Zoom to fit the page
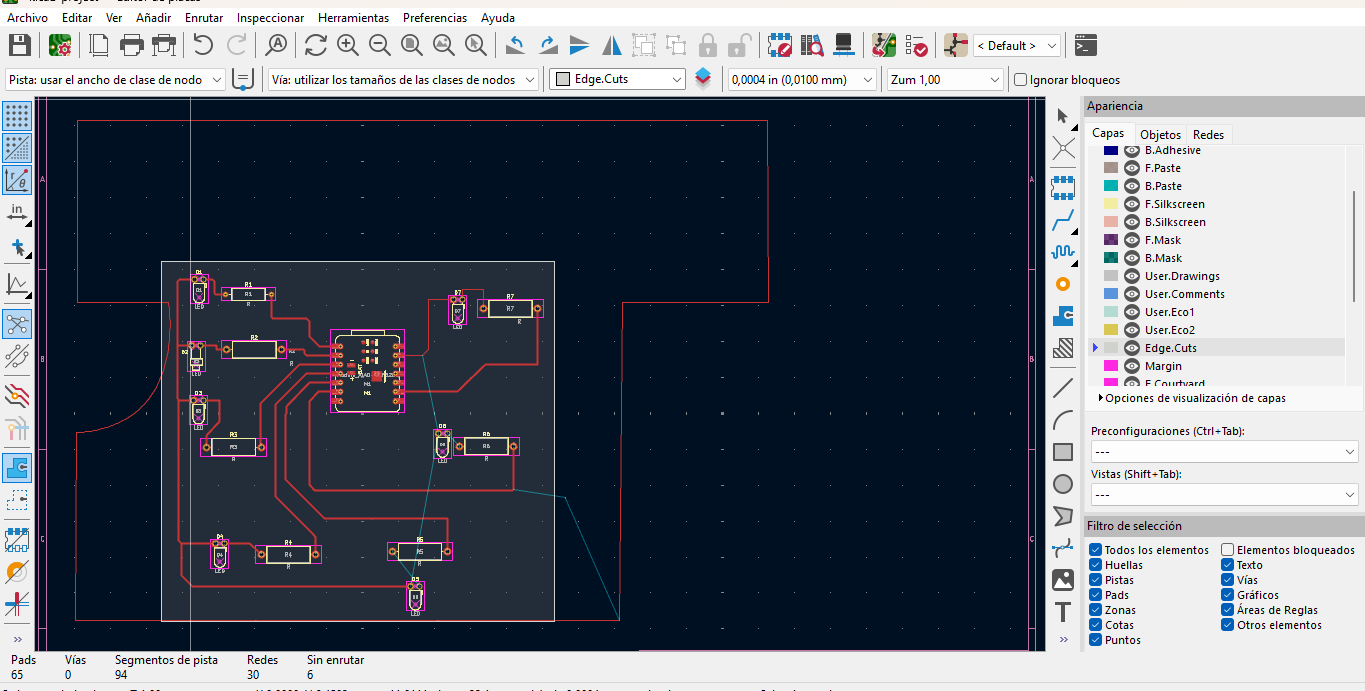 point(412,45)
